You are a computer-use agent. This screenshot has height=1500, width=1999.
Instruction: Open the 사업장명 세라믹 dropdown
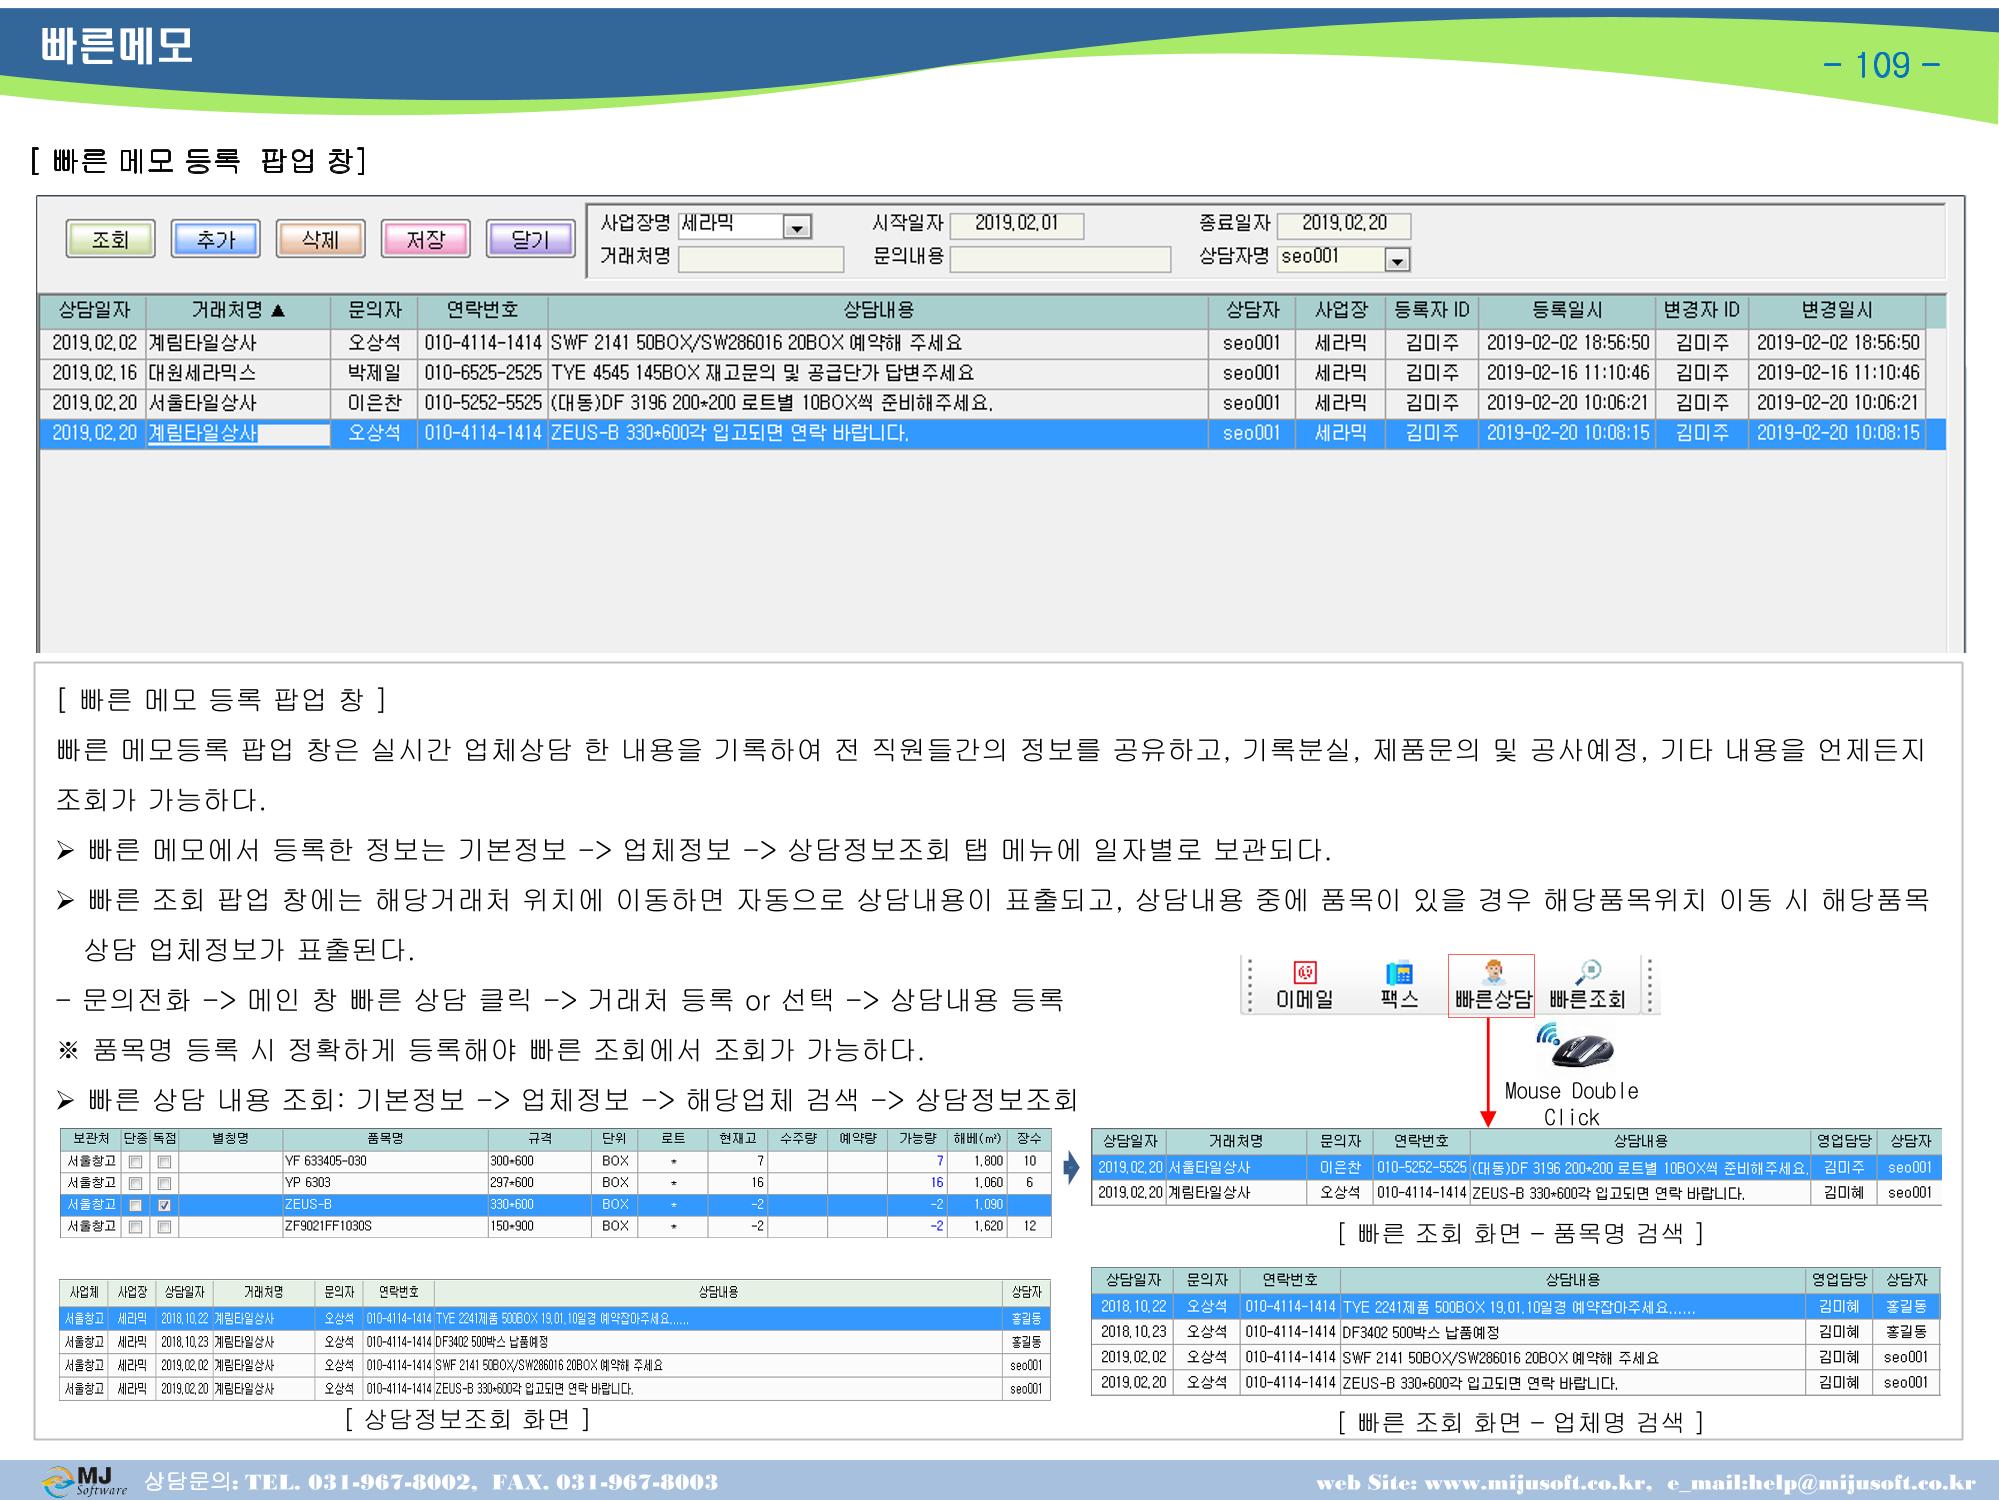click(796, 227)
